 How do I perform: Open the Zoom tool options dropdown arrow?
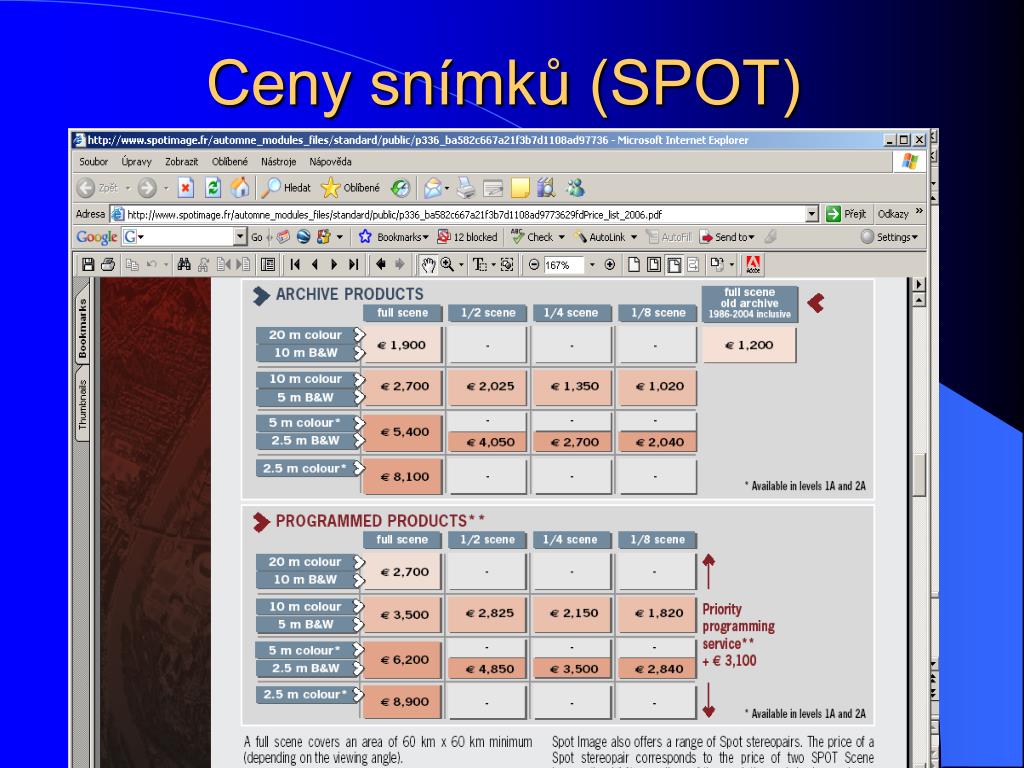[x=462, y=265]
